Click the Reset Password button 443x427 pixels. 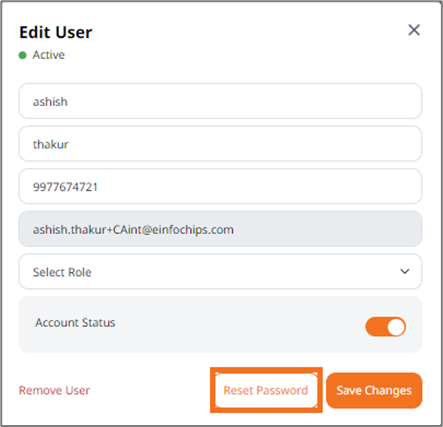click(266, 390)
